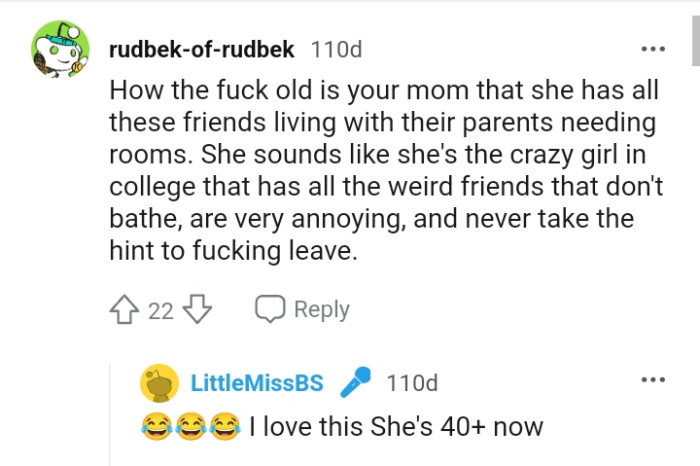Open three-dot menu on LittleMissBS's reply
700x466 pixels.
coord(653,380)
